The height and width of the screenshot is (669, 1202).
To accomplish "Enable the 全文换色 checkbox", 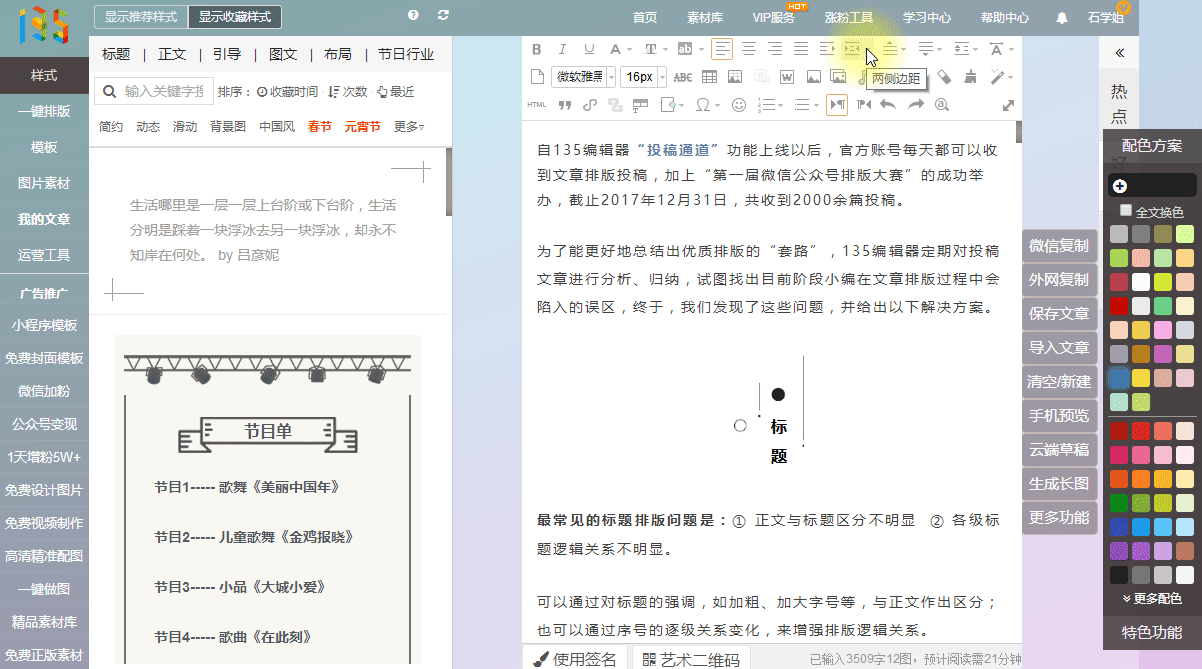I will coord(1126,211).
